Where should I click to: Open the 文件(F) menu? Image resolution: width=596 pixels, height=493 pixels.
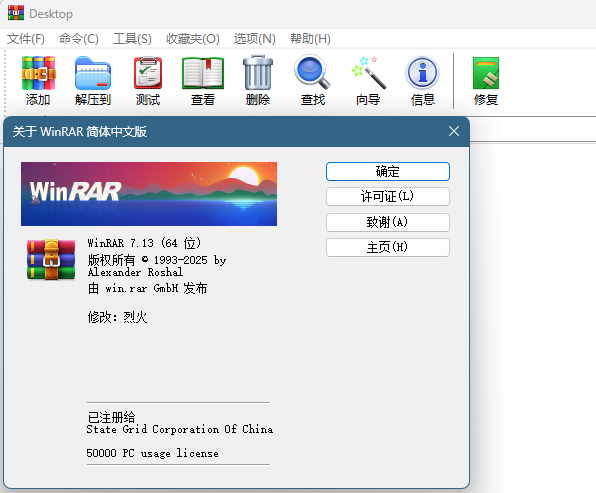[26, 39]
